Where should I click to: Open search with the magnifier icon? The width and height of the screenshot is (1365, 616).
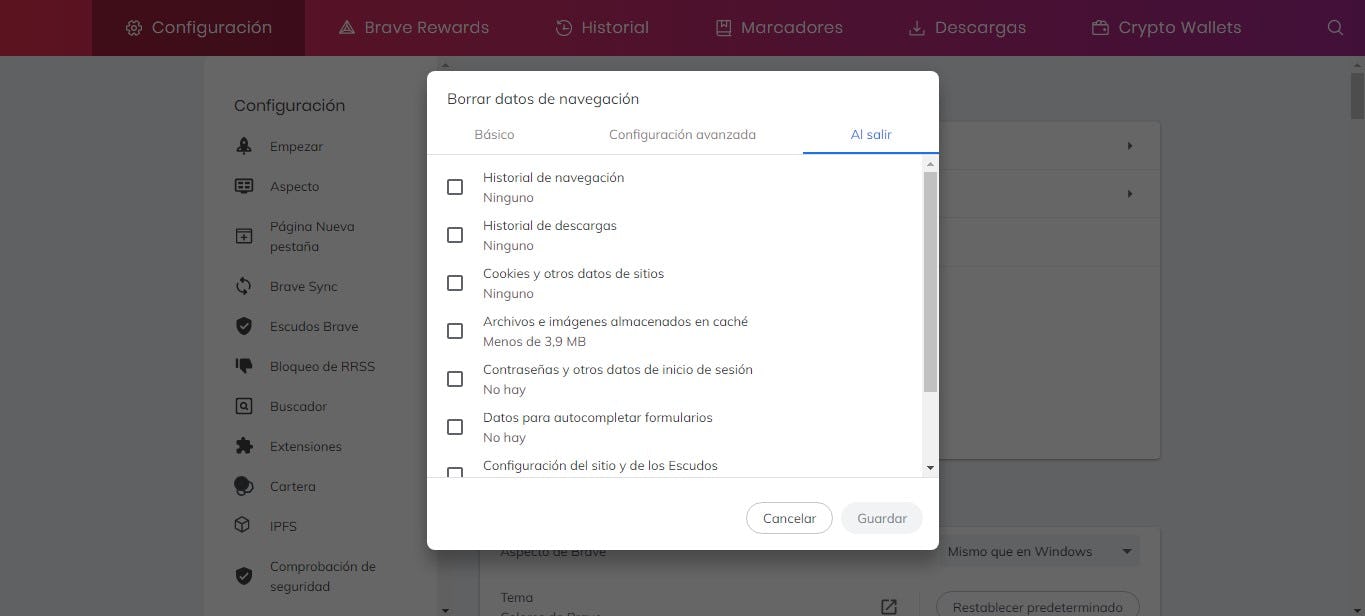[x=1336, y=27]
